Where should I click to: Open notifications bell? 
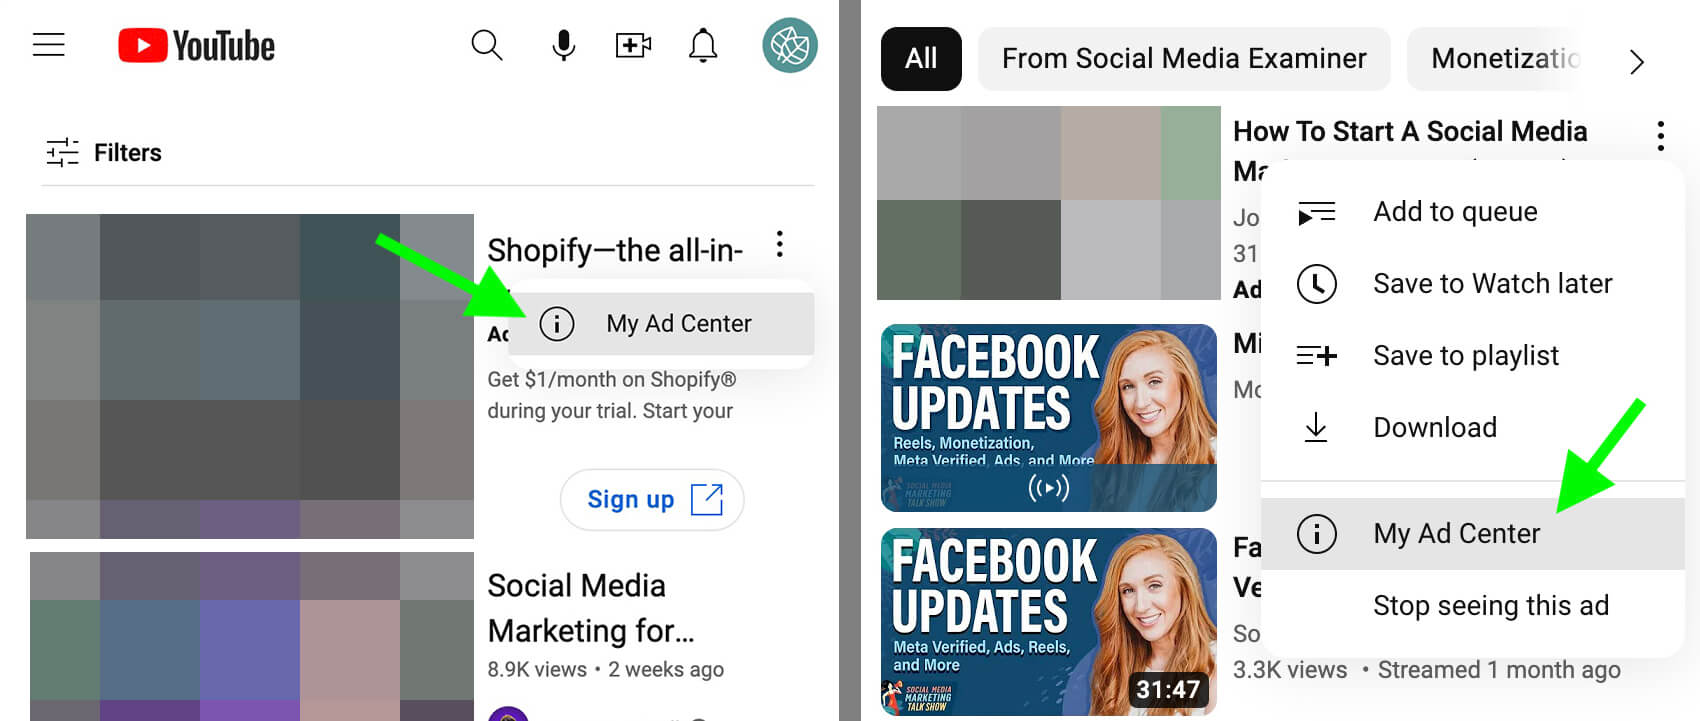pos(703,45)
